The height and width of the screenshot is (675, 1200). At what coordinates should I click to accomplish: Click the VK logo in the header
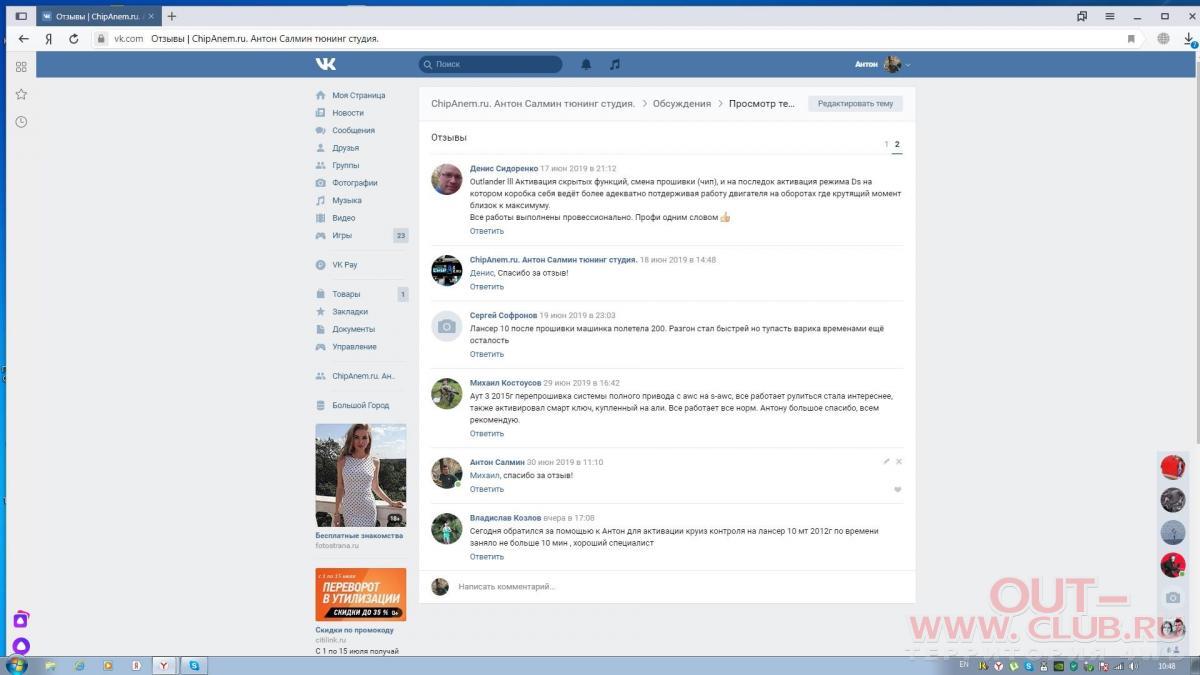coord(326,64)
